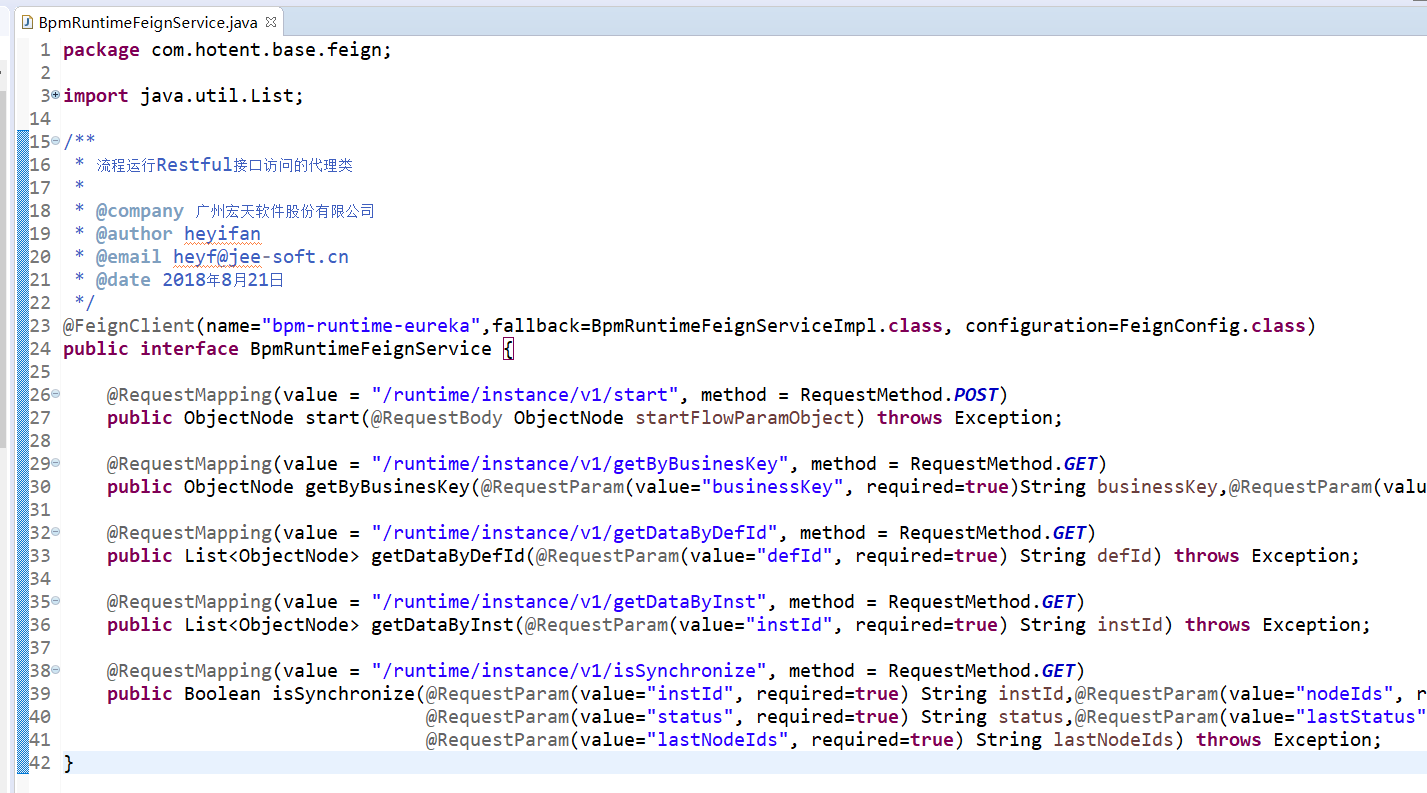Click java.util.List in the import statement

click(x=217, y=96)
